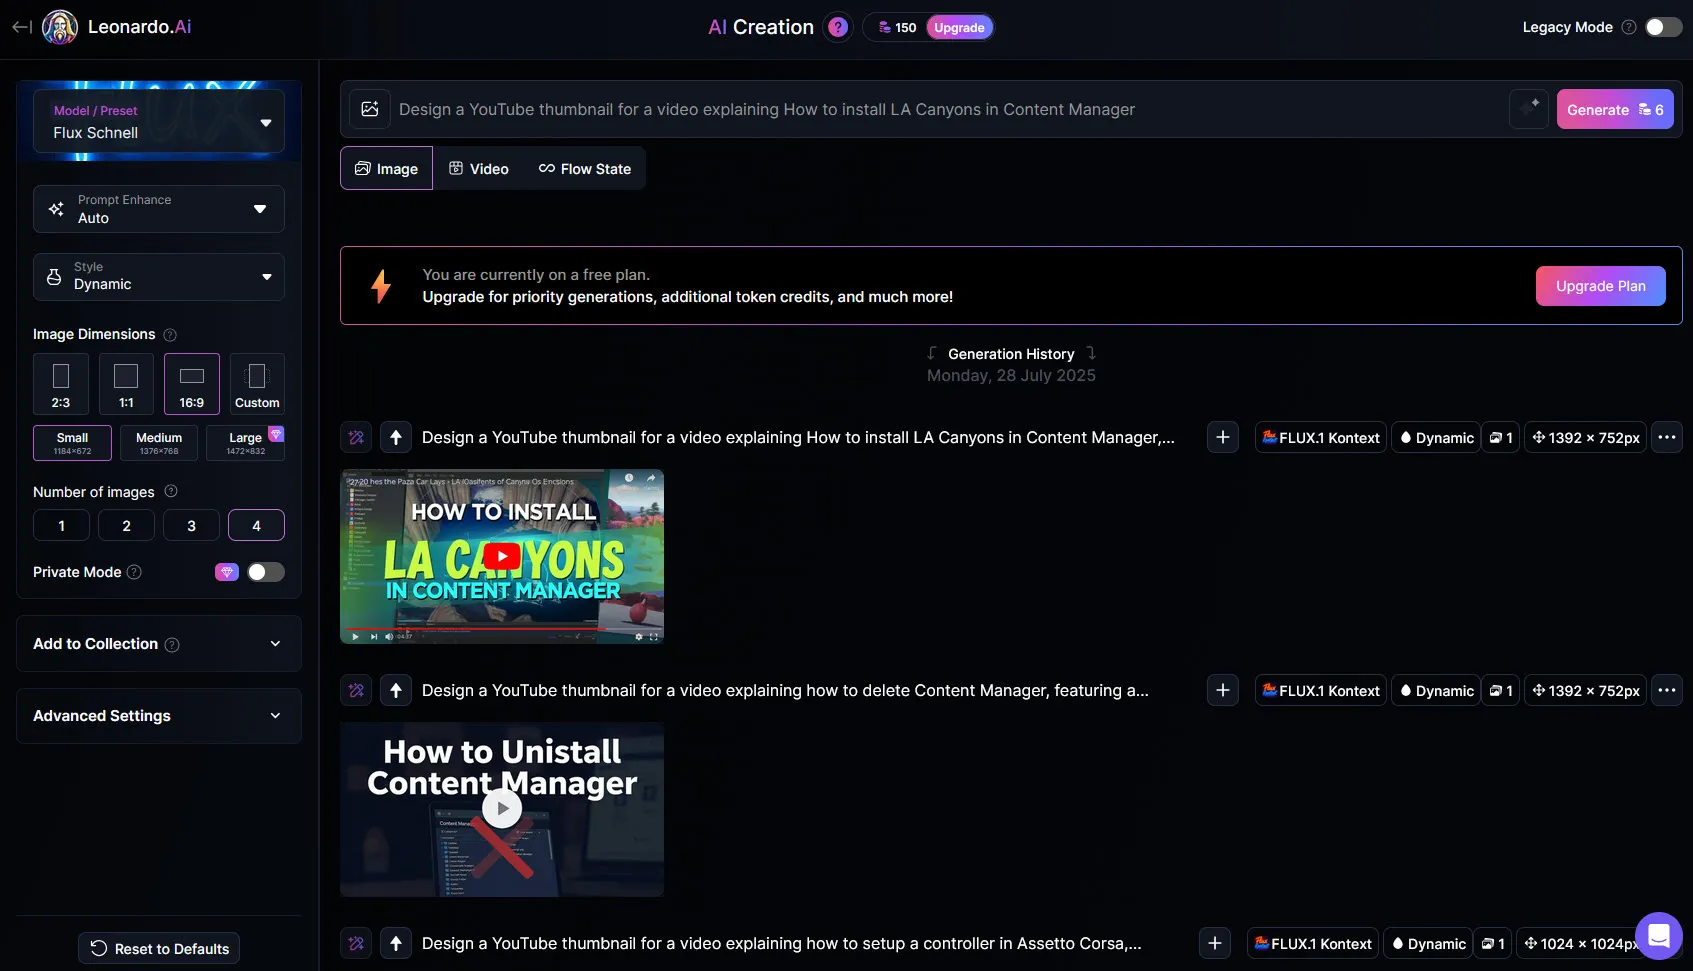Expand Advanced Settings
Viewport: 1693px width, 971px height.
pyautogui.click(x=158, y=715)
